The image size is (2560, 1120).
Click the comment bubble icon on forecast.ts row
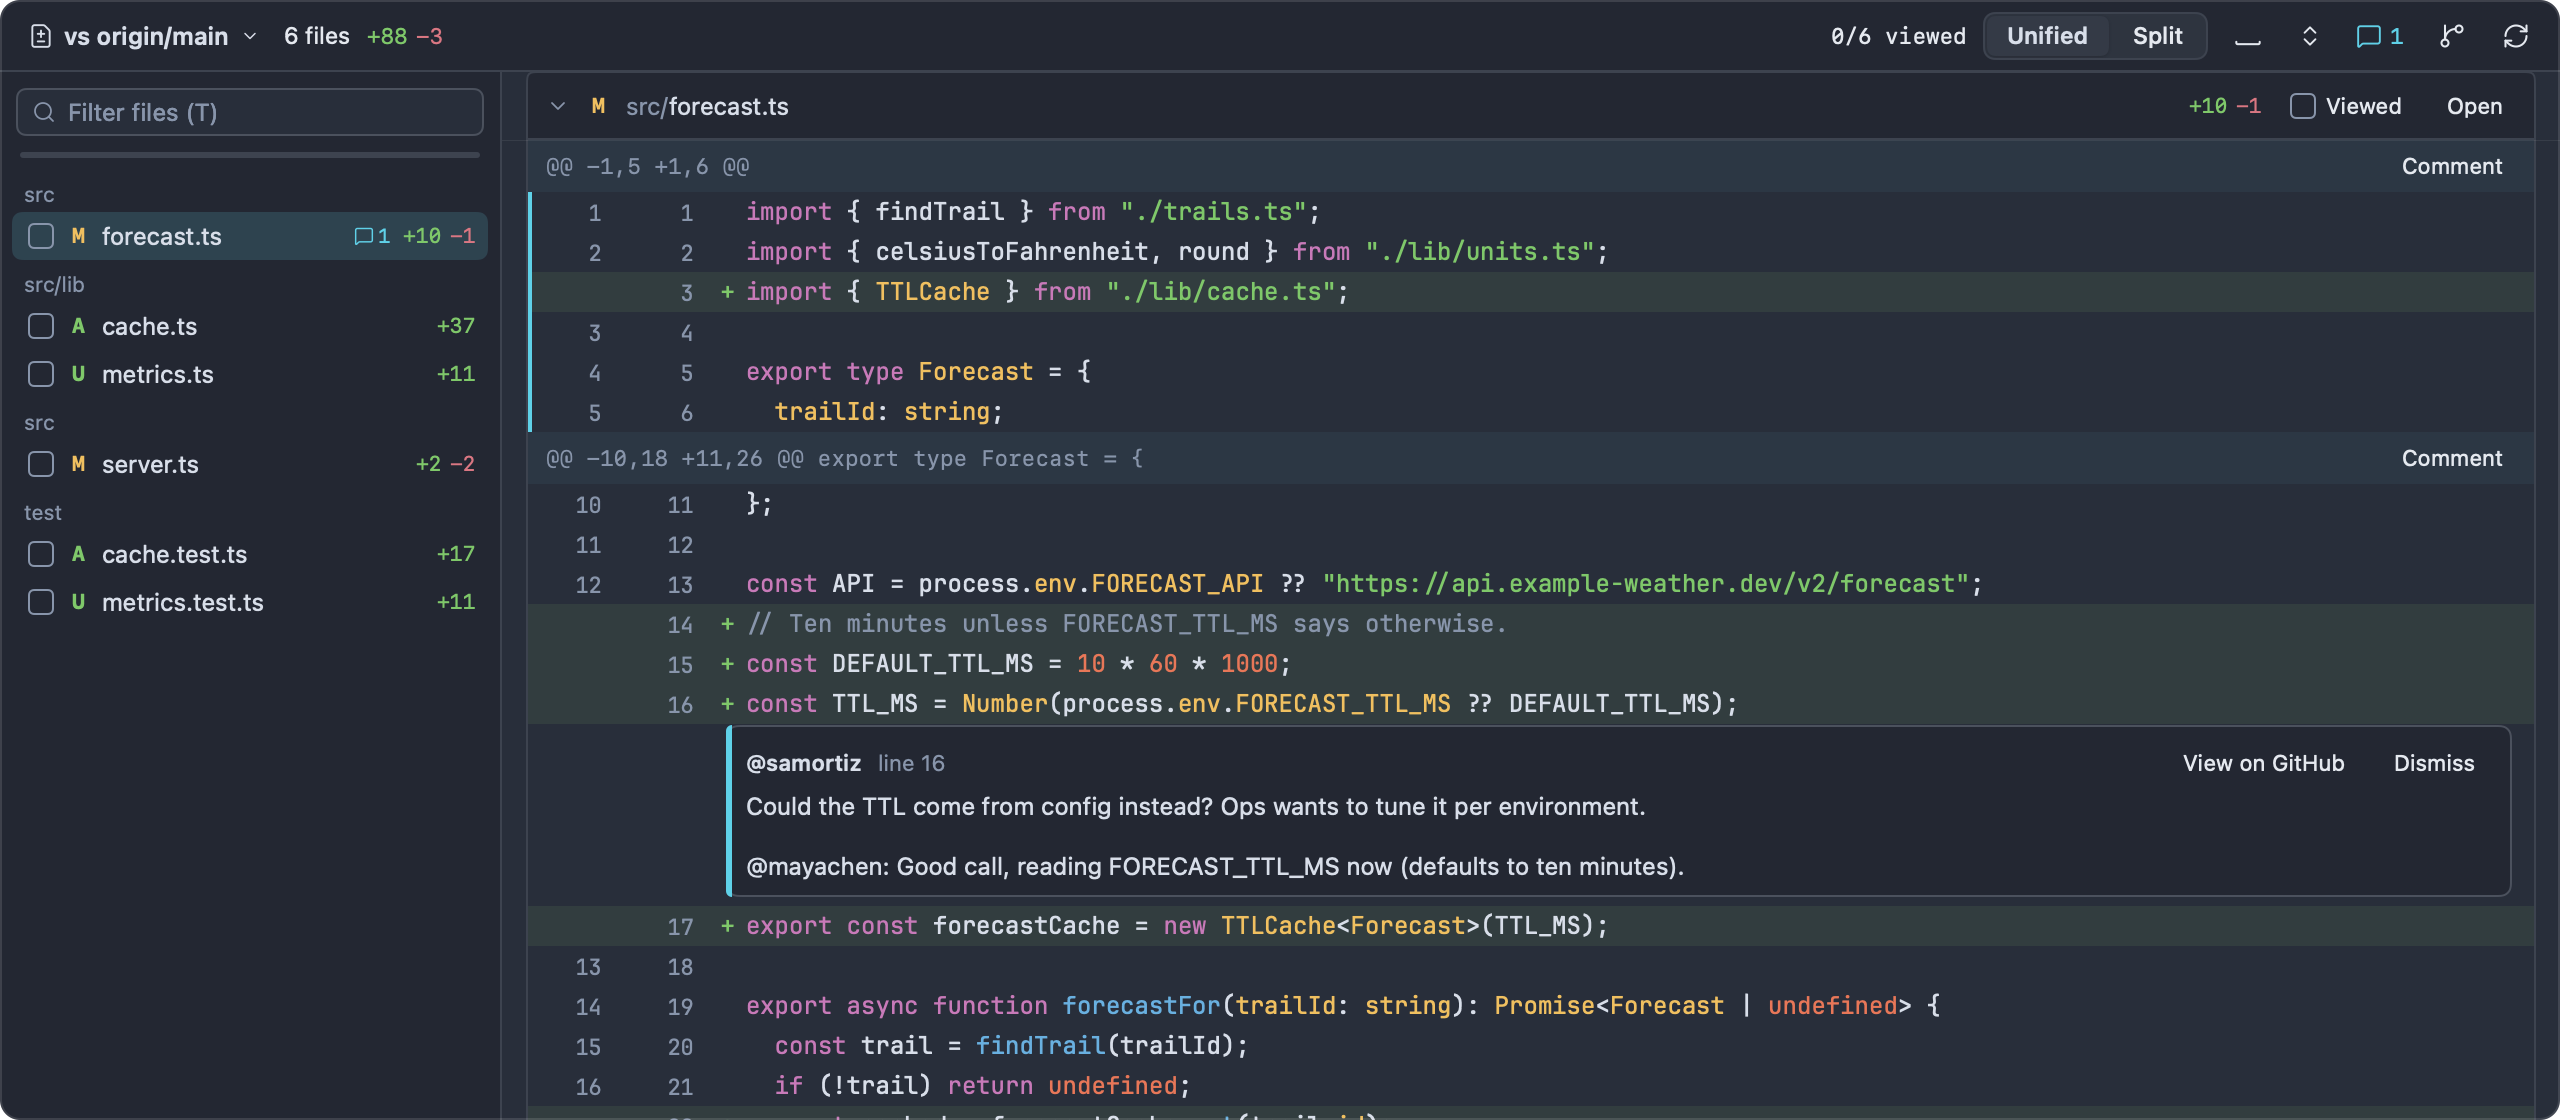coord(364,236)
